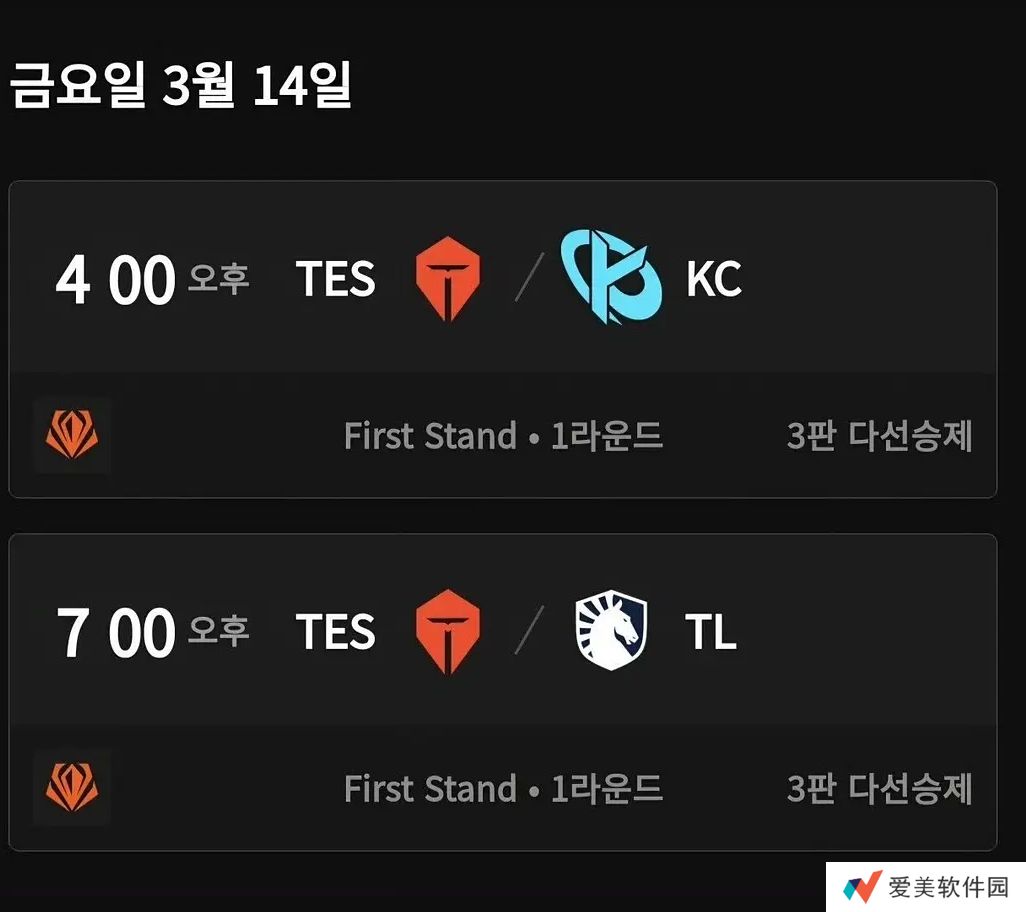Image resolution: width=1026 pixels, height=912 pixels.
Task: Select the TL team name
Action: (x=711, y=632)
